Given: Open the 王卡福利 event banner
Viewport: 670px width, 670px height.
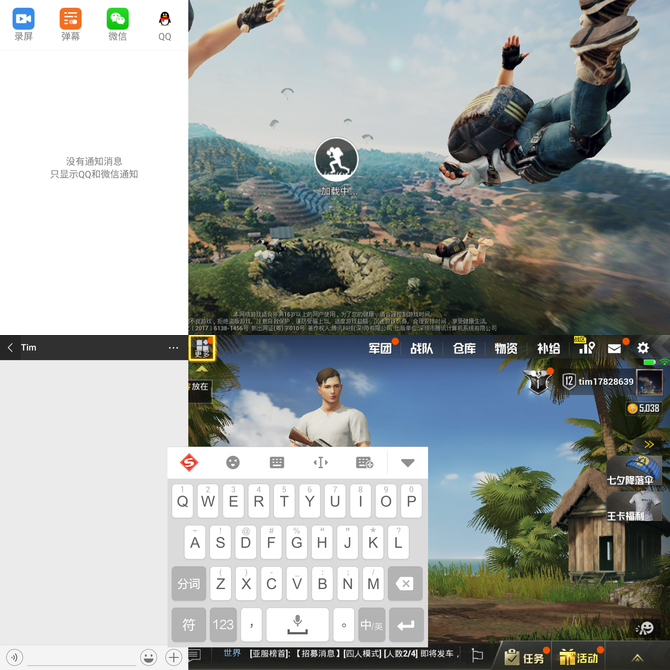Looking at the screenshot, I should tap(634, 507).
